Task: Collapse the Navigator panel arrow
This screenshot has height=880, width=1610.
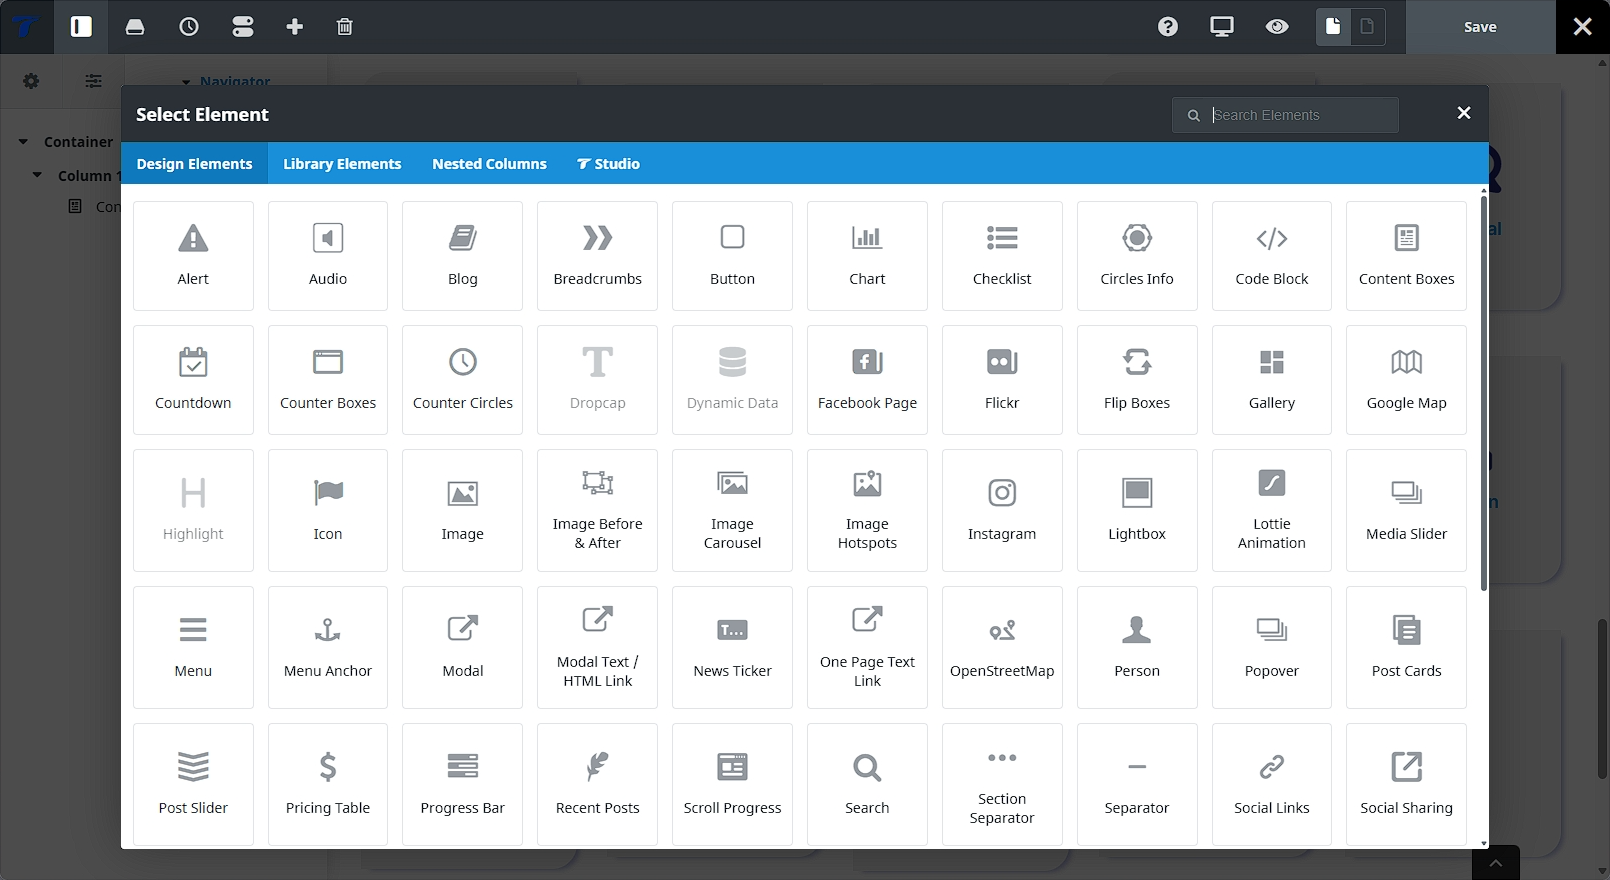Action: click(186, 82)
